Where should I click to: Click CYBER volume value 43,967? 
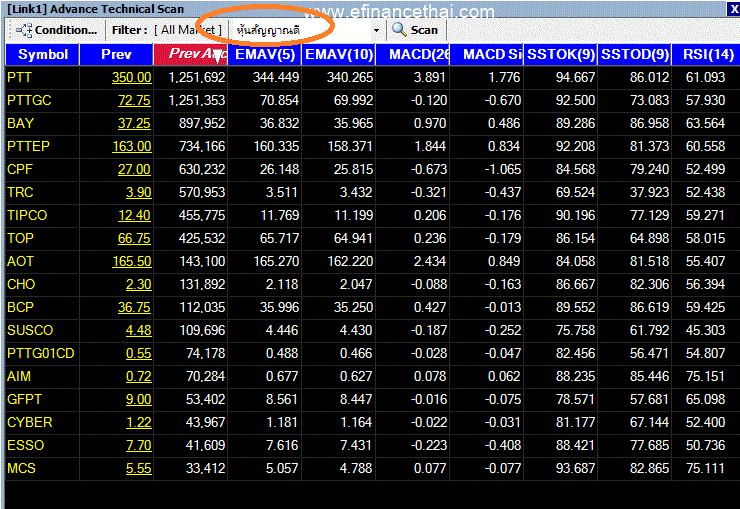(205, 422)
